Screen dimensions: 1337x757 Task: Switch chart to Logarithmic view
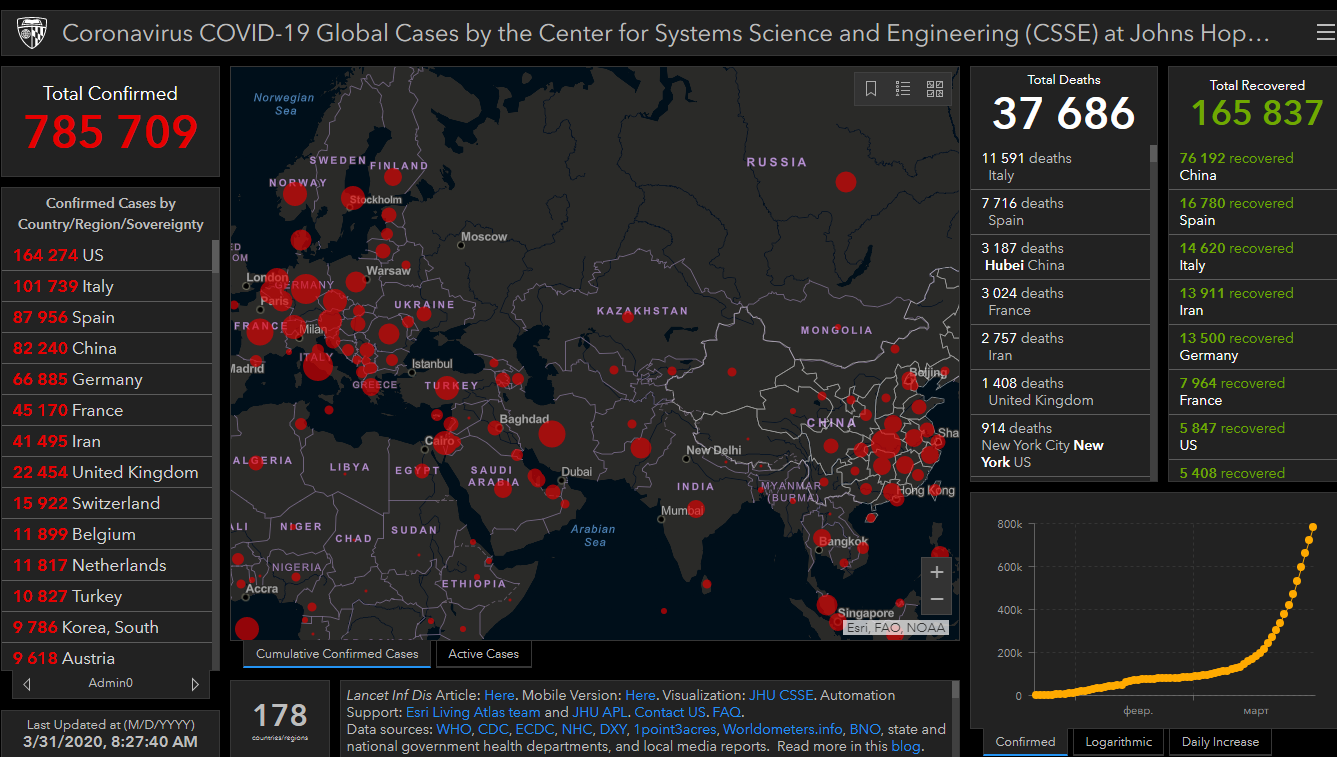point(1118,742)
